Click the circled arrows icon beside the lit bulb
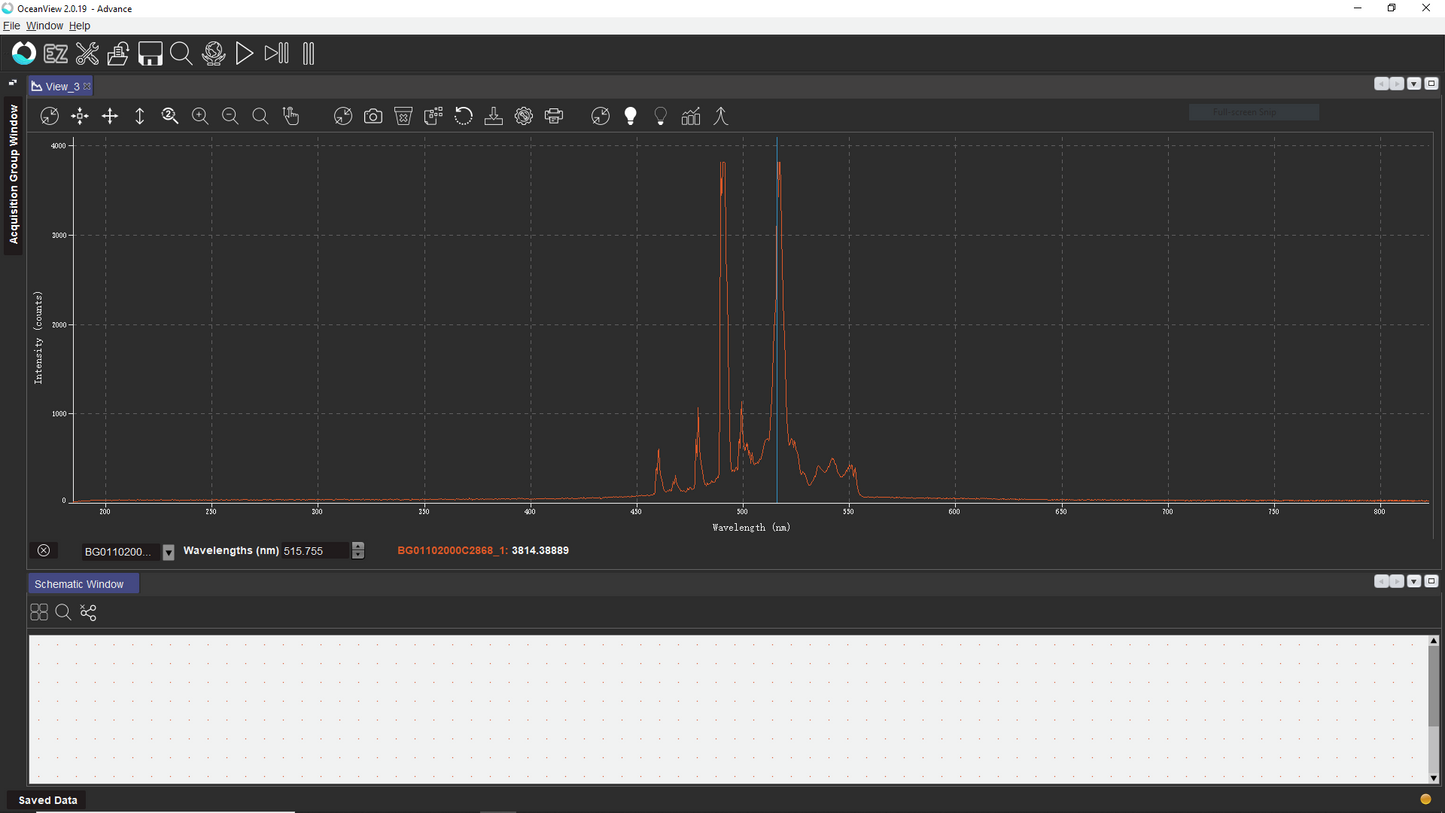Screen dimensions: 1445x813 pos(600,117)
